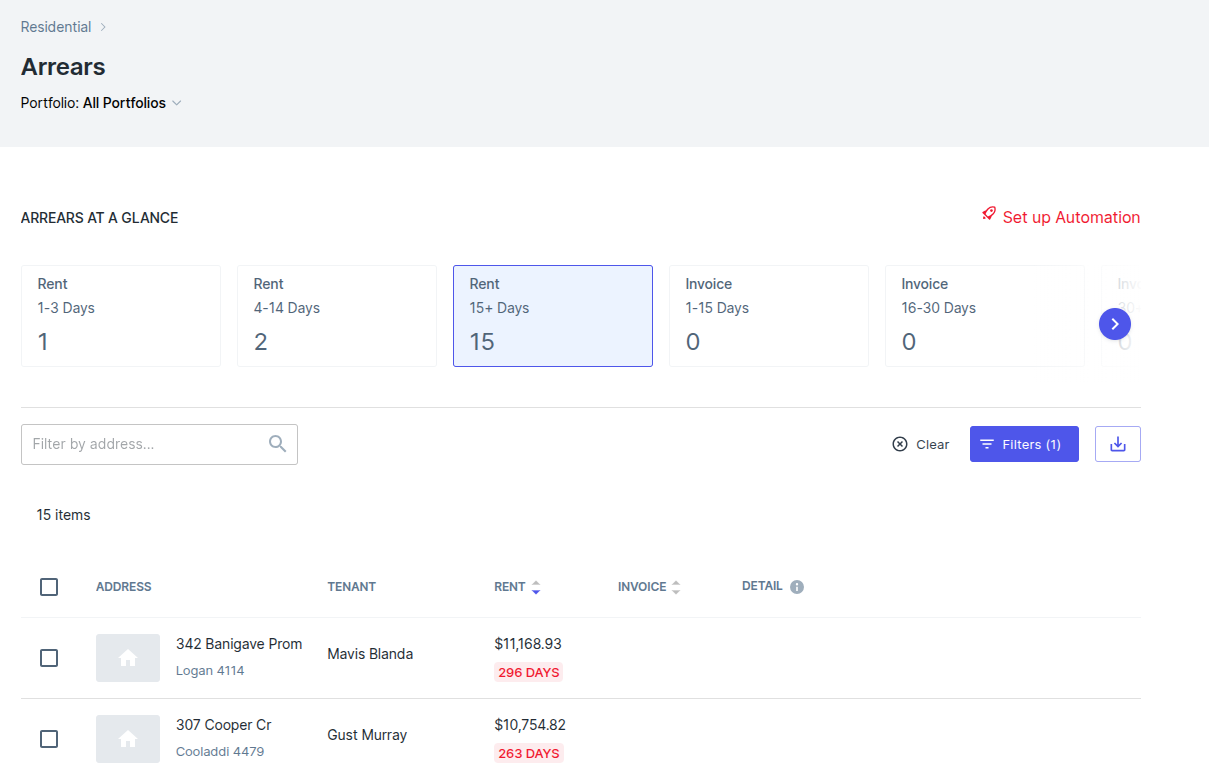This screenshot has width=1209, height=767.
Task: Click the Arrears page title
Action: click(x=63, y=67)
